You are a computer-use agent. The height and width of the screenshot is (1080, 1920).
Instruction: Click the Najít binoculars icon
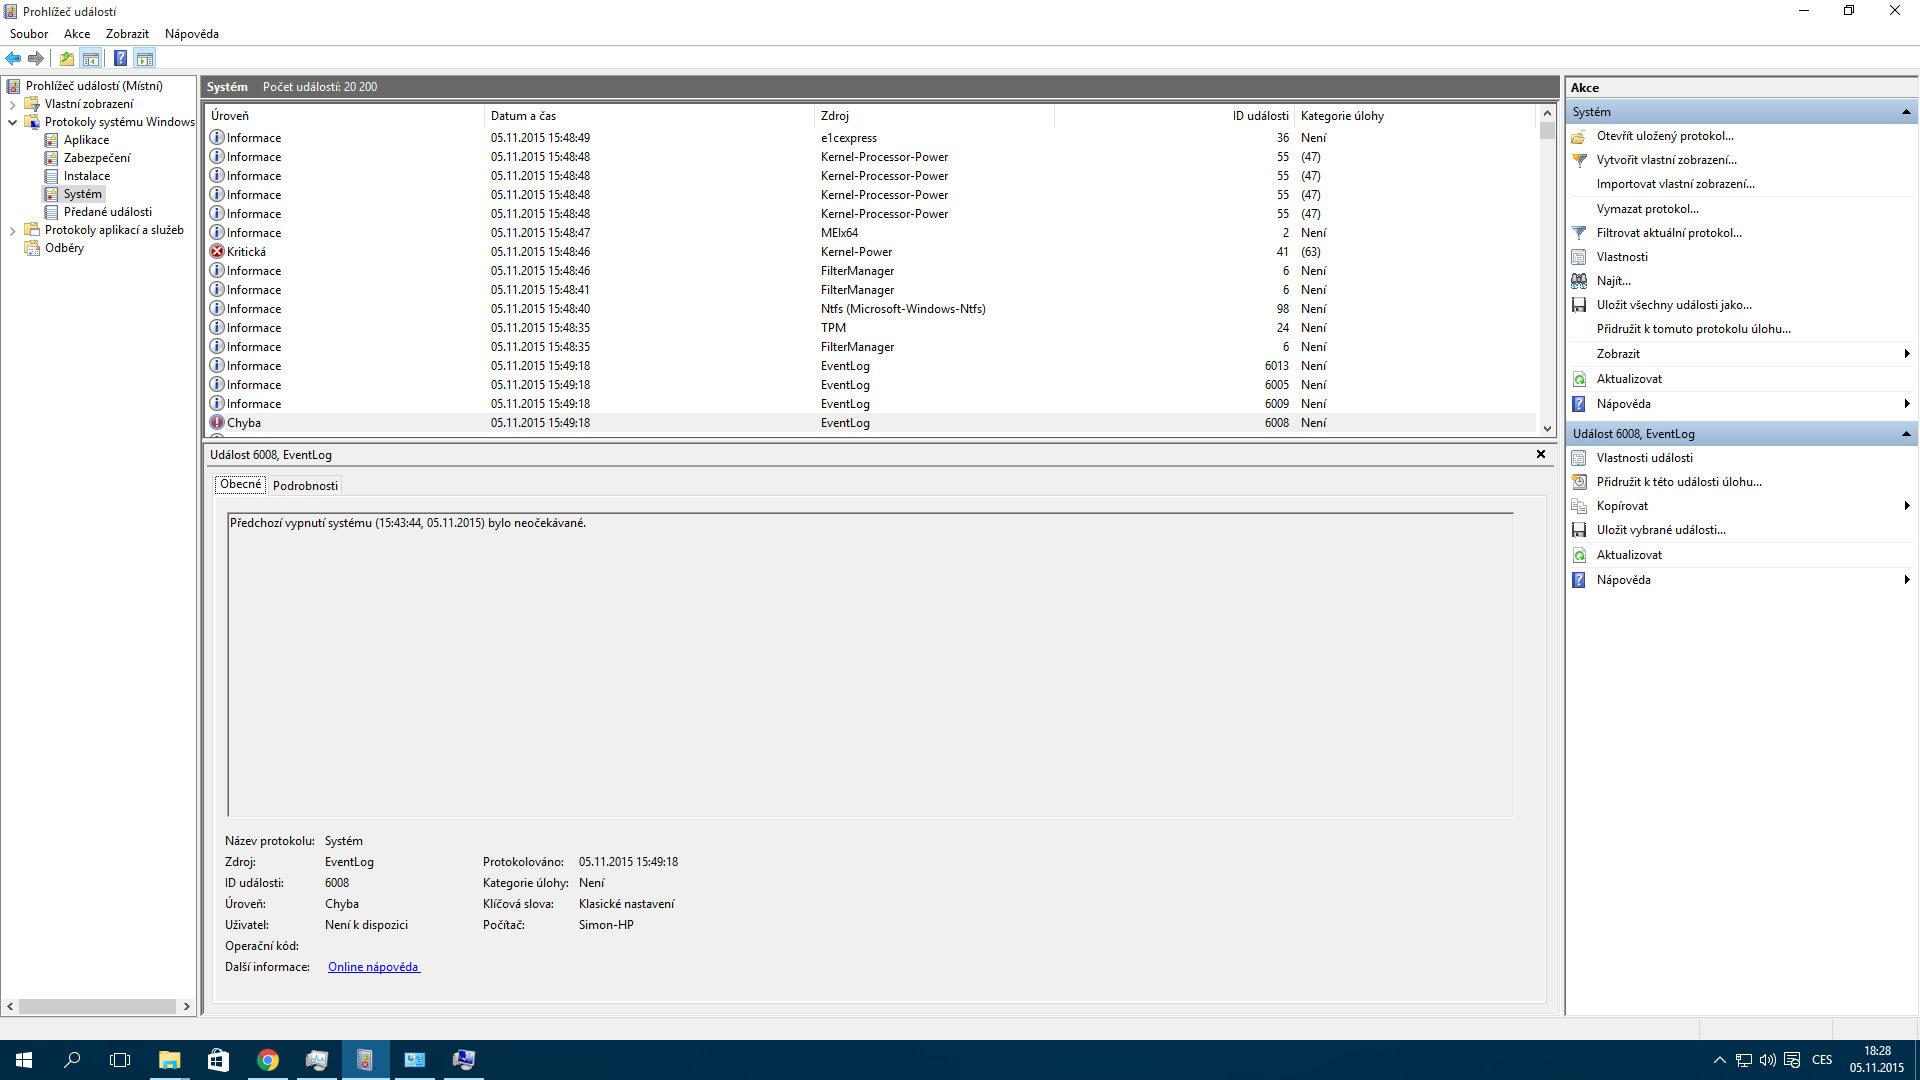[1579, 281]
